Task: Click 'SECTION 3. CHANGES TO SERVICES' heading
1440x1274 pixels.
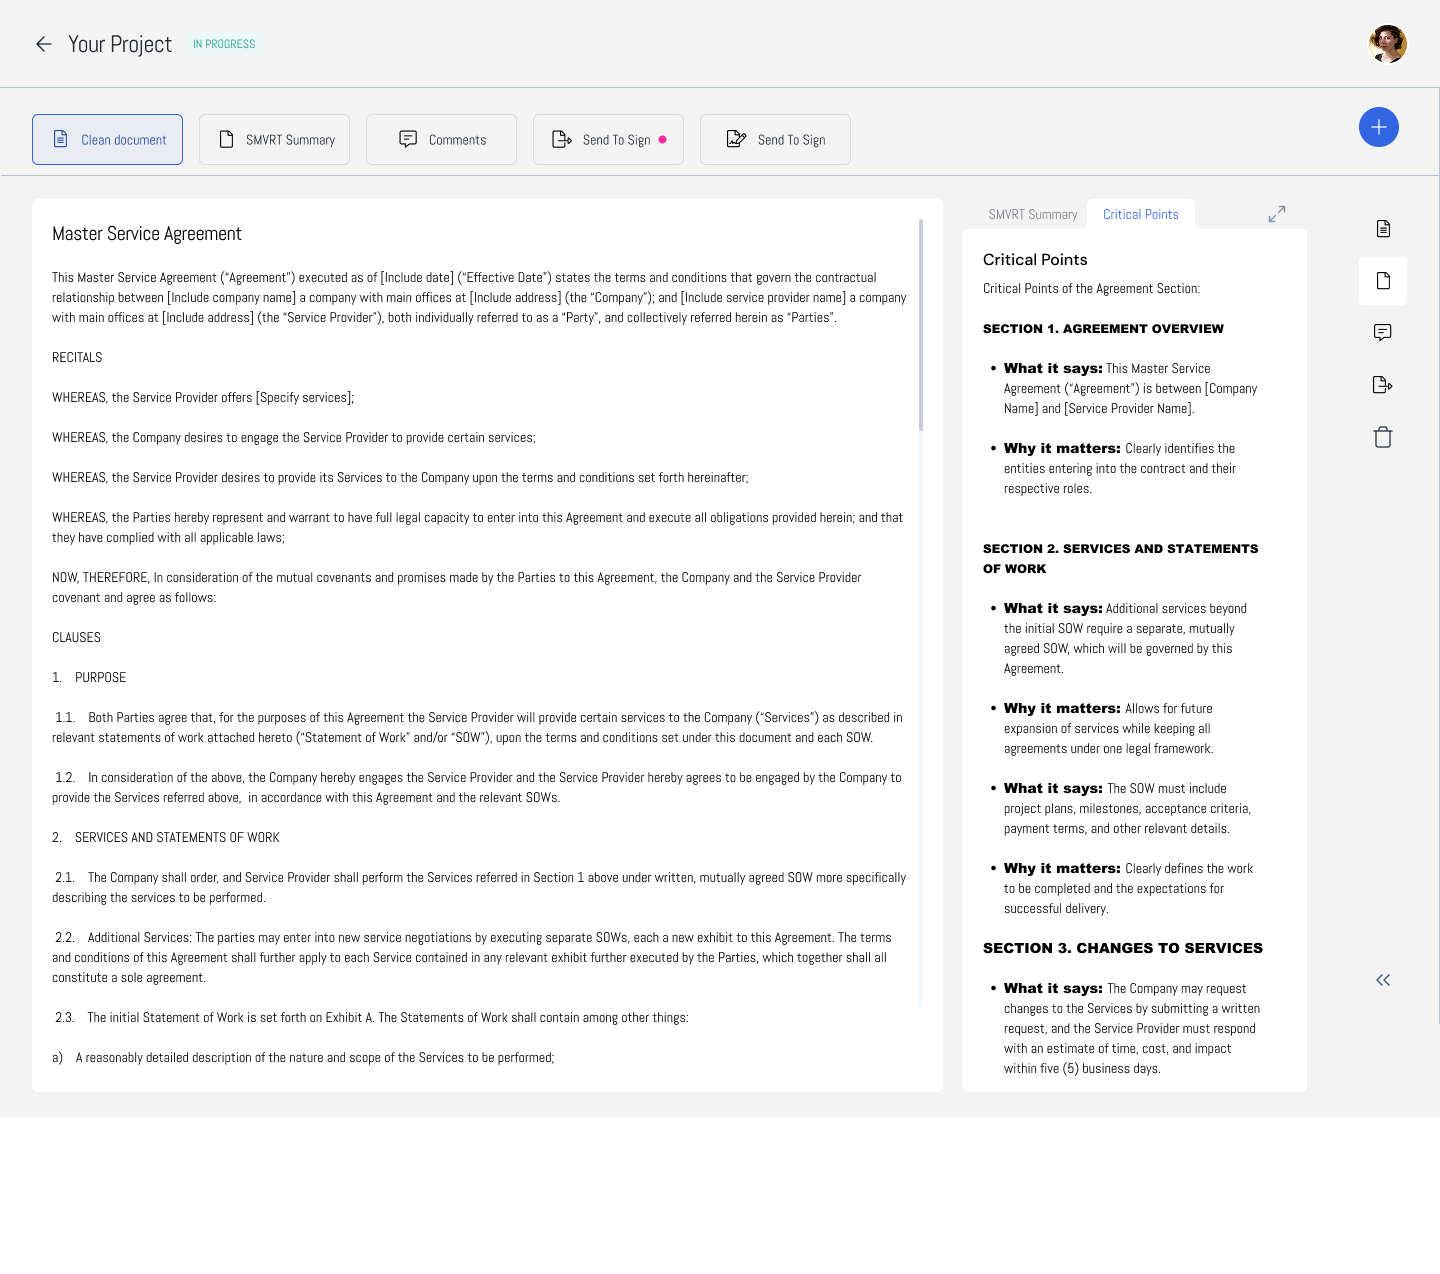Action: [1123, 948]
